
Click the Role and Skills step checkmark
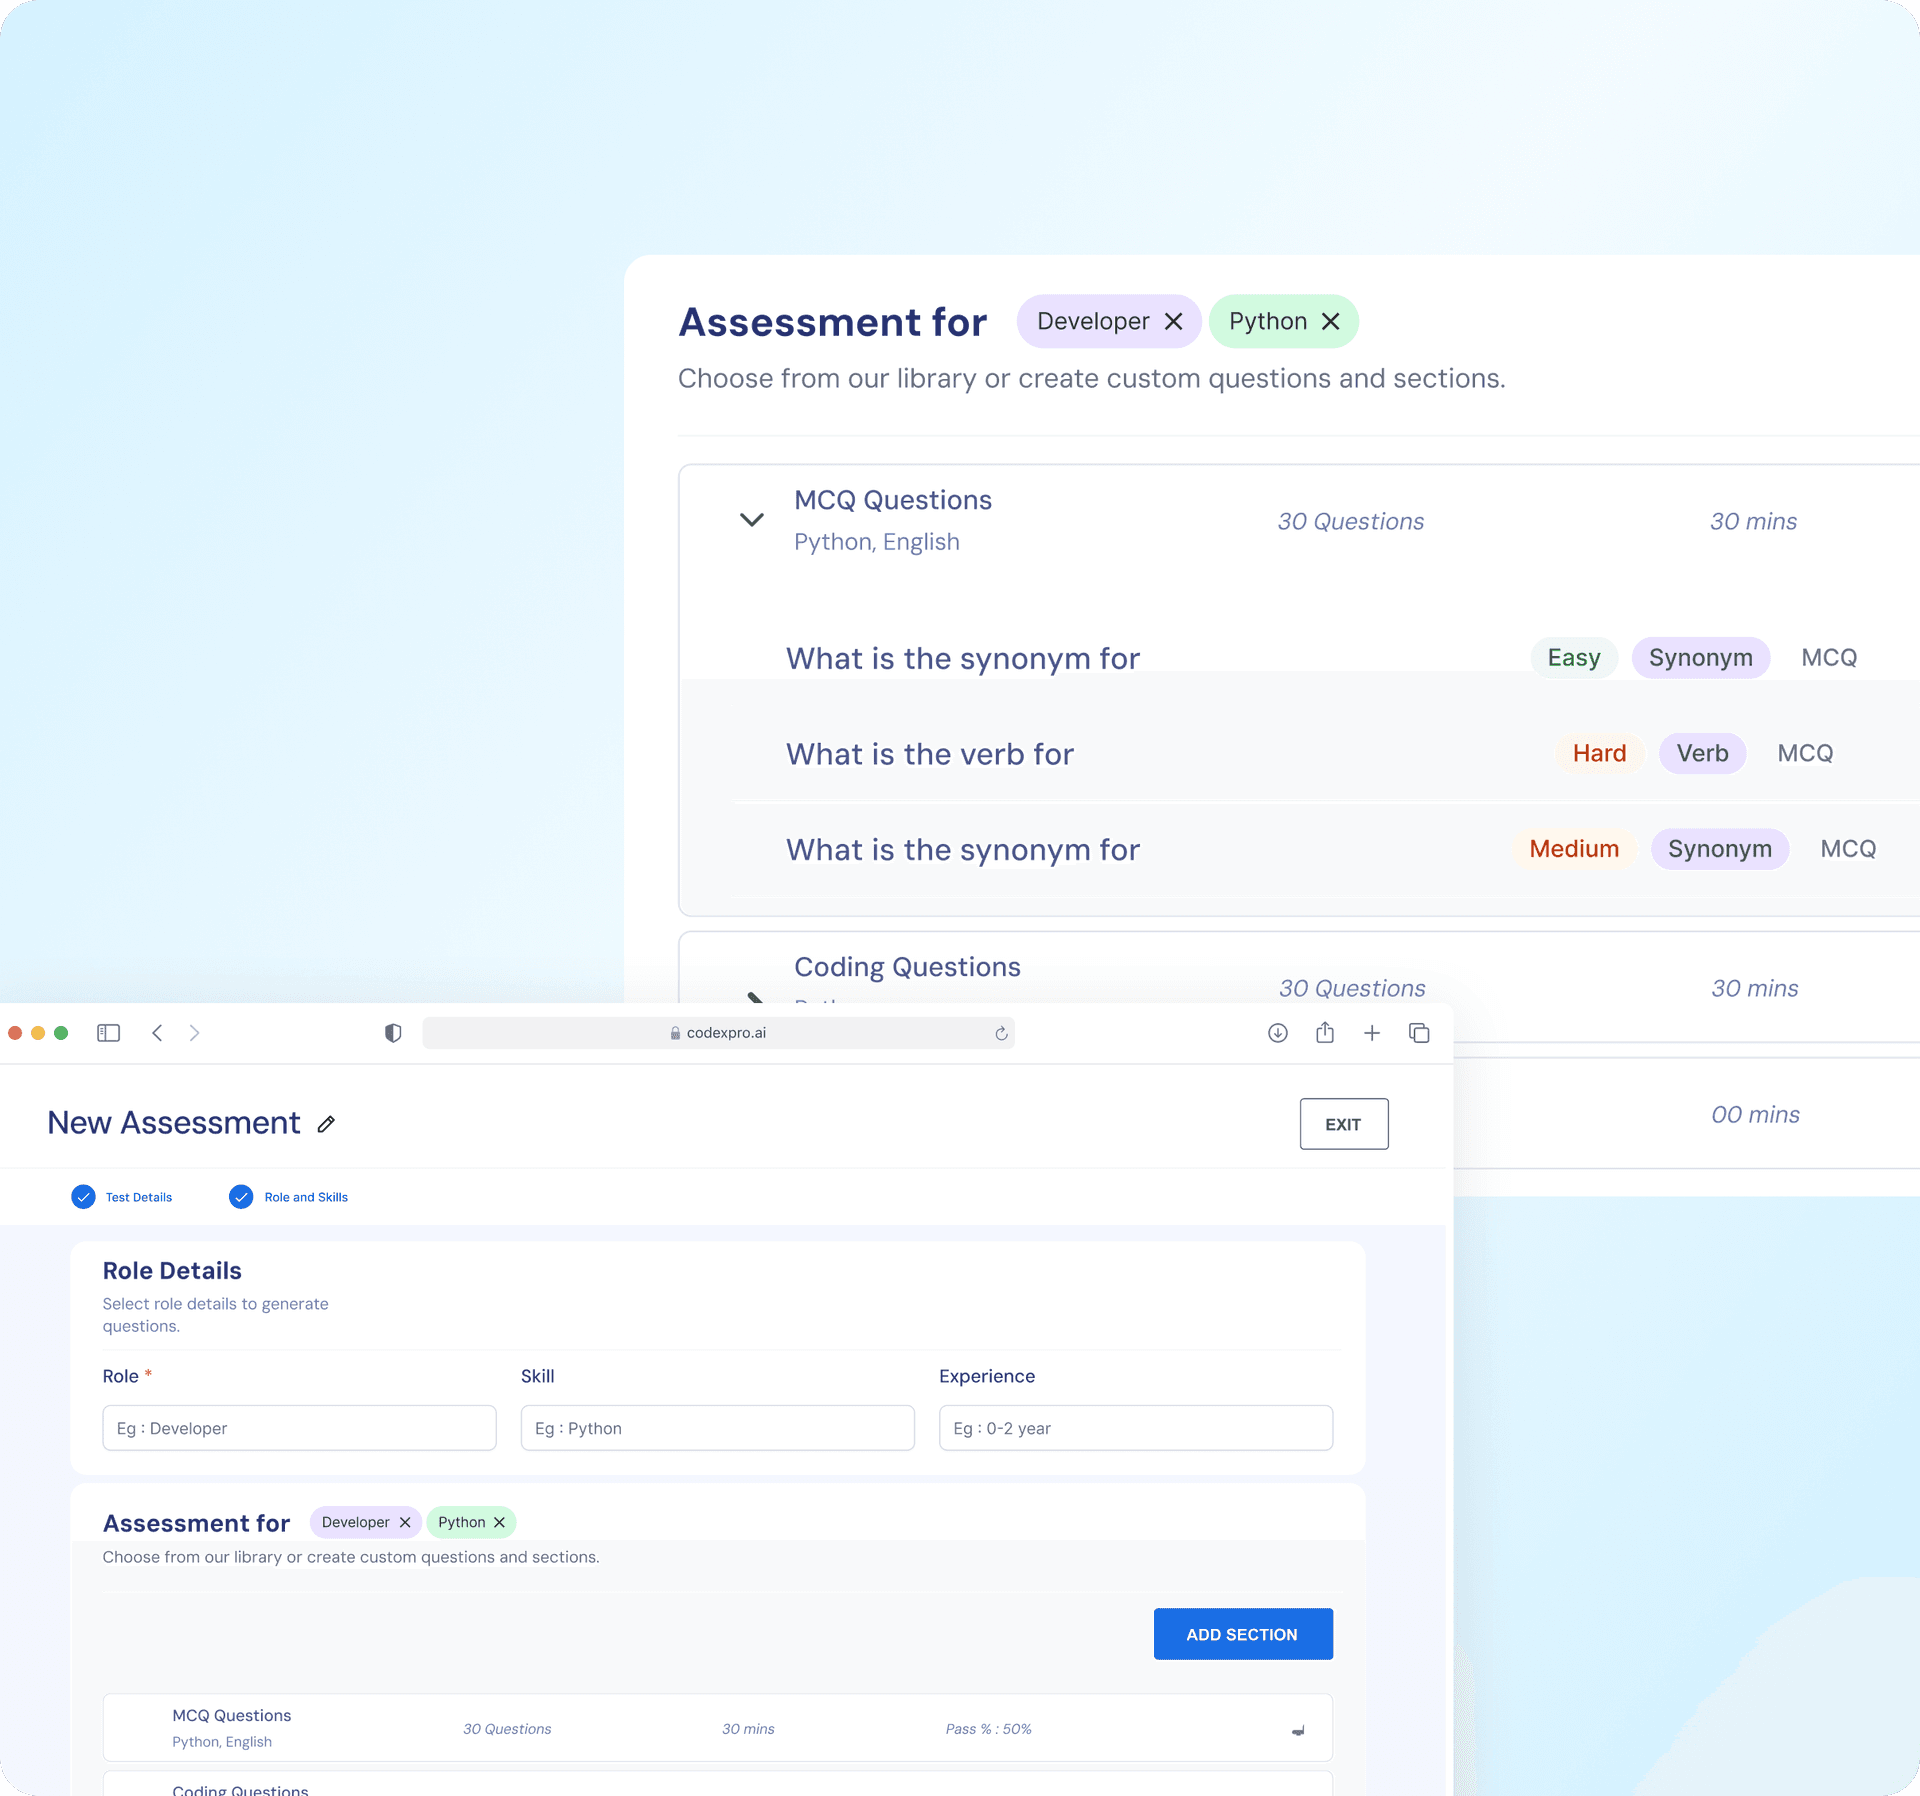[241, 1196]
